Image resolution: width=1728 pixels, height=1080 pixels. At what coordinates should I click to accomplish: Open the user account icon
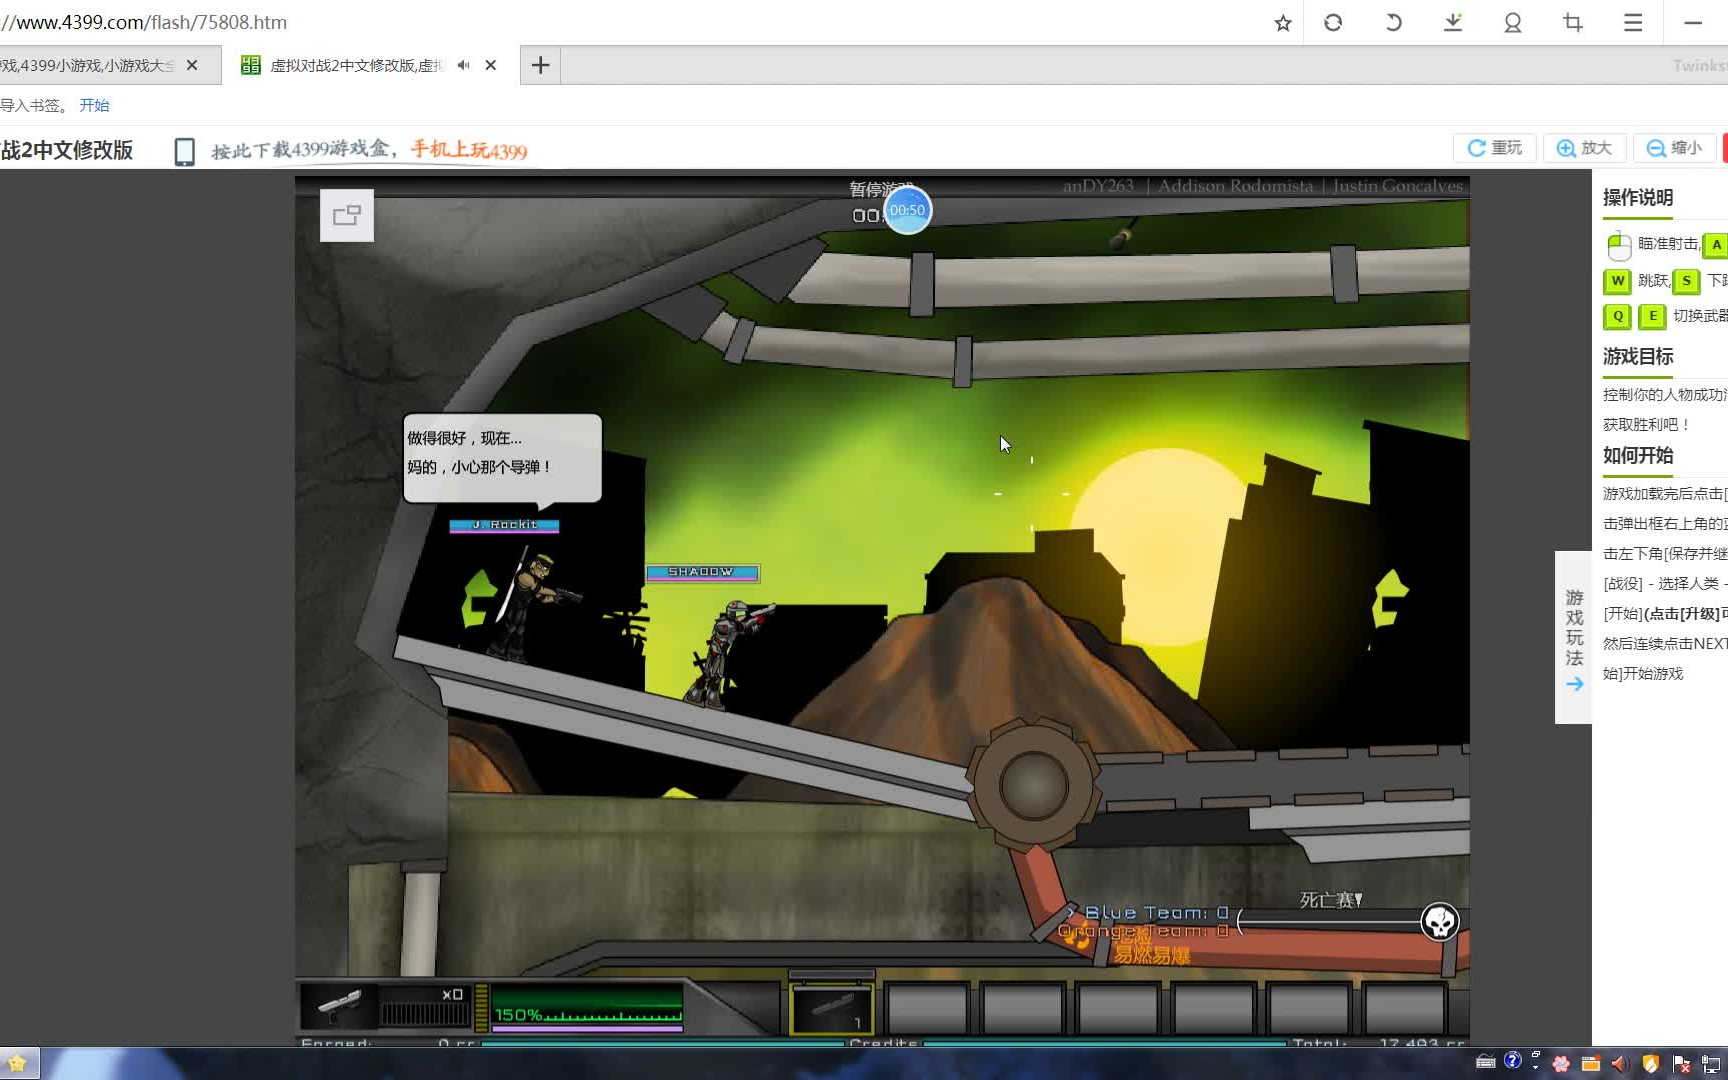tap(1513, 23)
